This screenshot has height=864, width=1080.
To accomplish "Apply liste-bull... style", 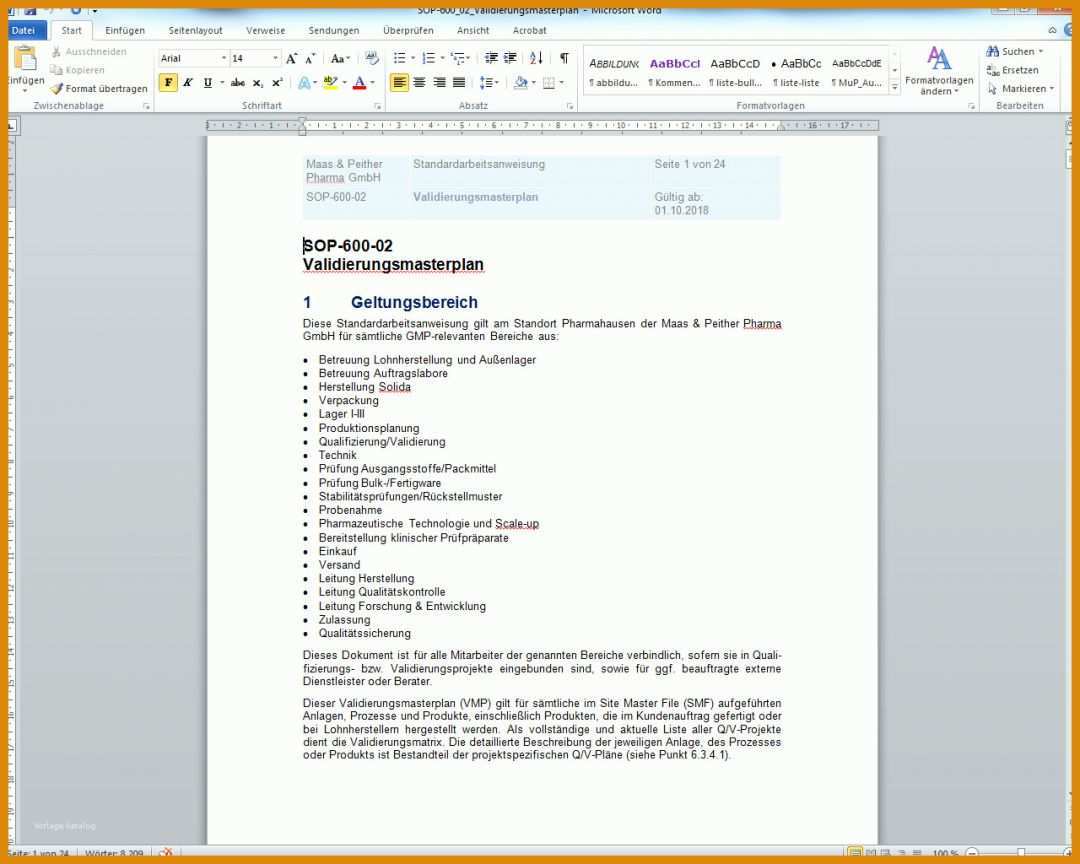I will [735, 72].
